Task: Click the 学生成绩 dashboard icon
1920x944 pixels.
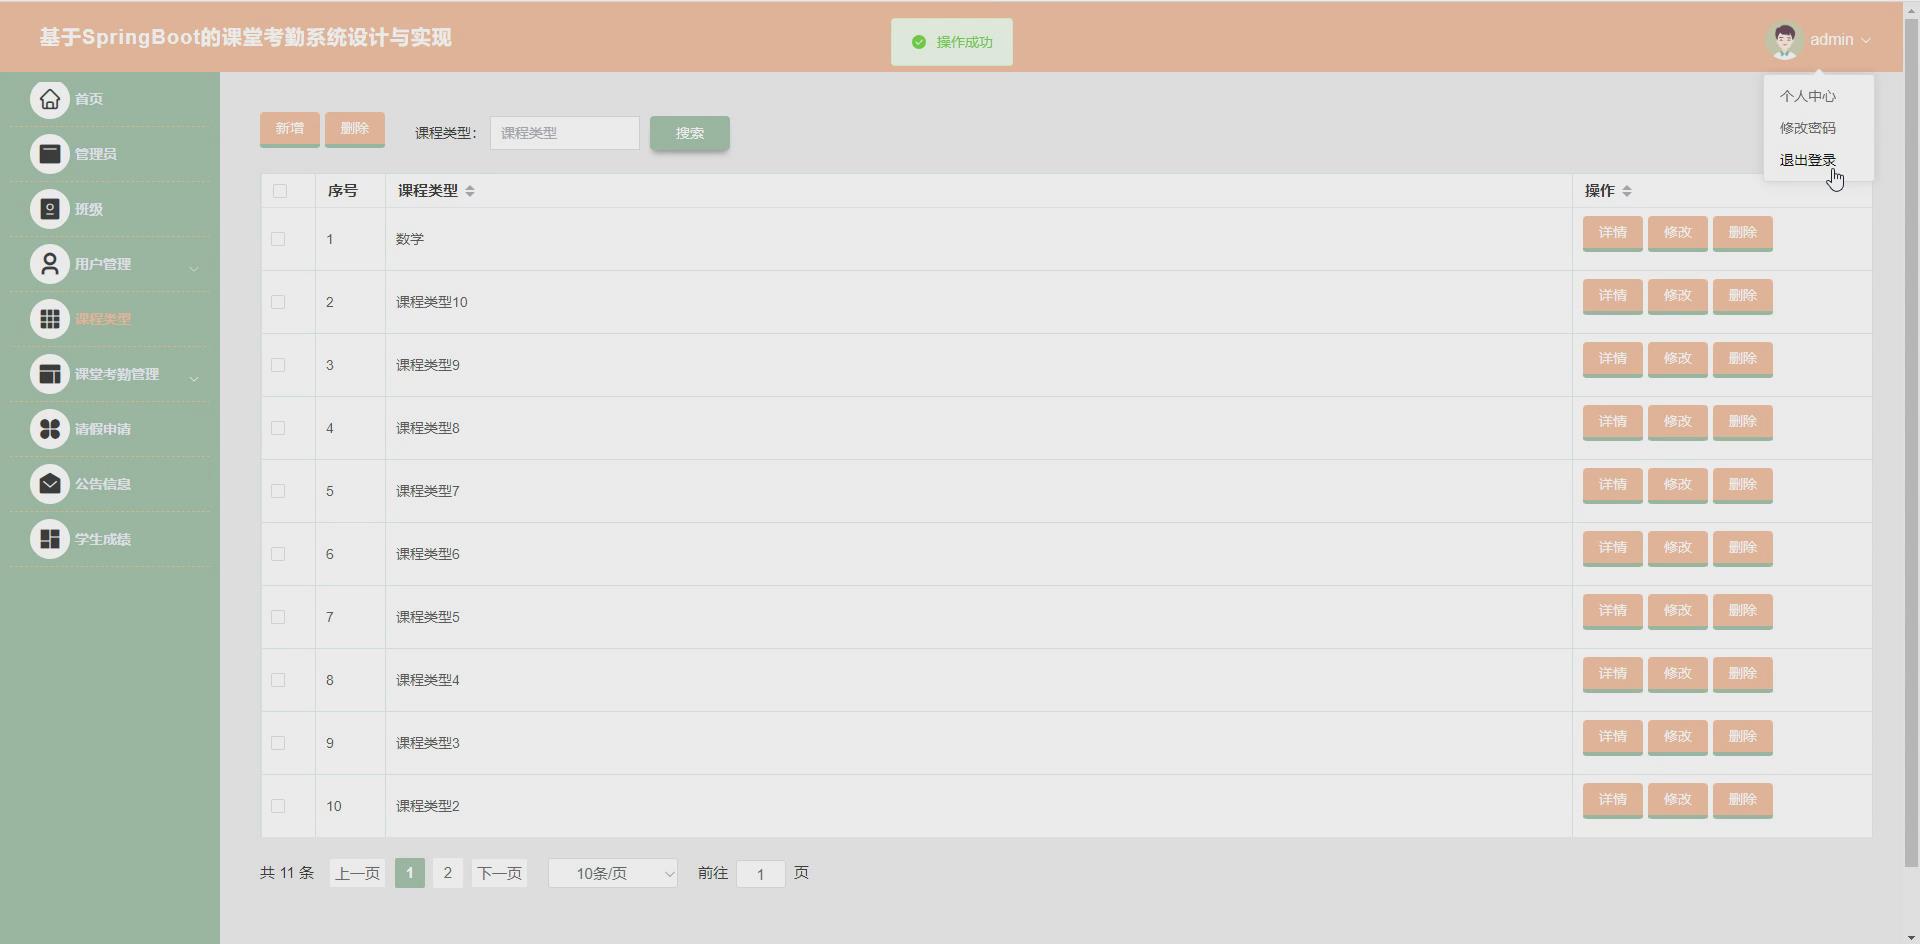Action: (50, 539)
